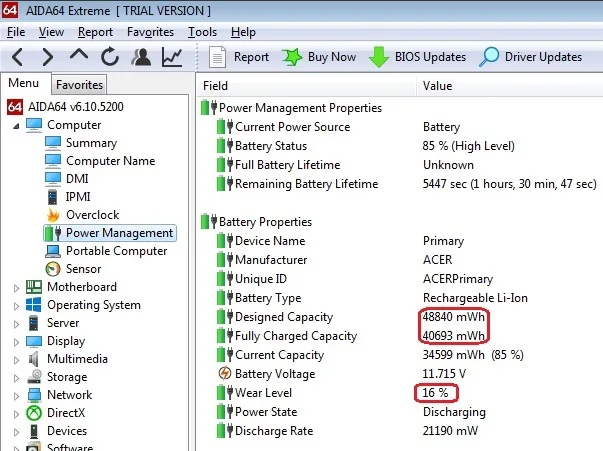Viewport: 603px width, 451px height.
Task: Click the green Buy Now star icon
Action: pos(292,57)
